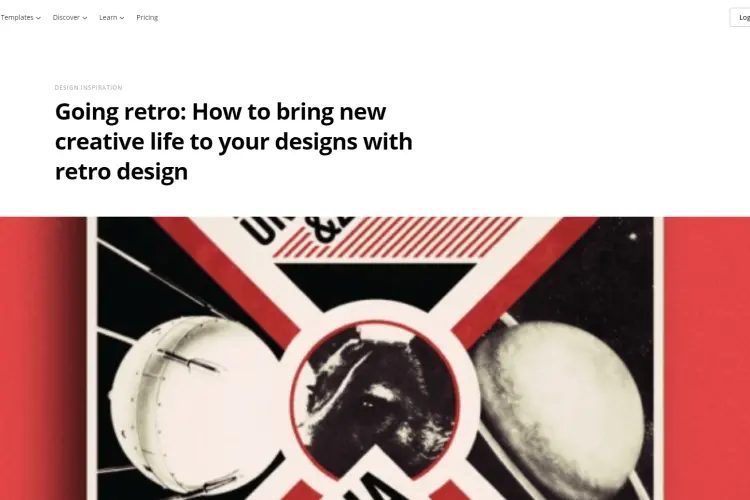Expand the Discover navigation menu
The width and height of the screenshot is (750, 500).
click(70, 17)
